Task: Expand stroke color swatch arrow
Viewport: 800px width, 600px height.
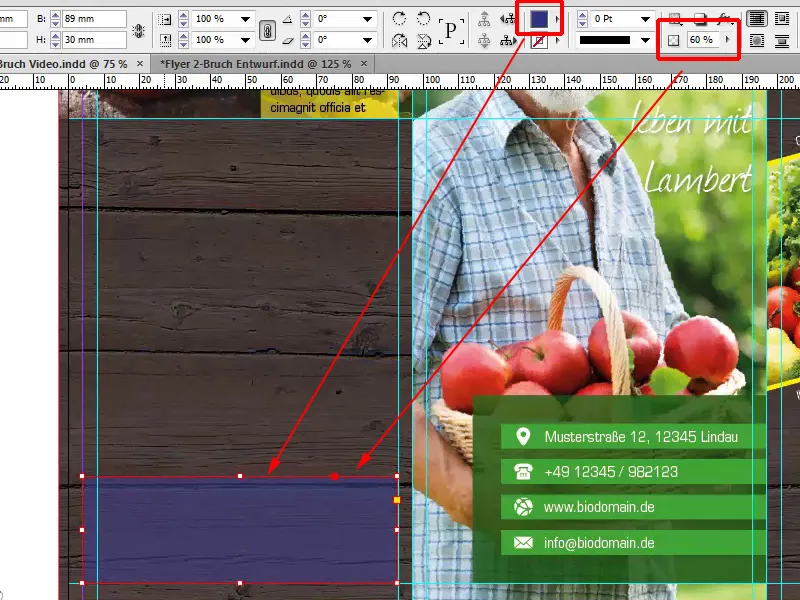Action: coord(557,40)
